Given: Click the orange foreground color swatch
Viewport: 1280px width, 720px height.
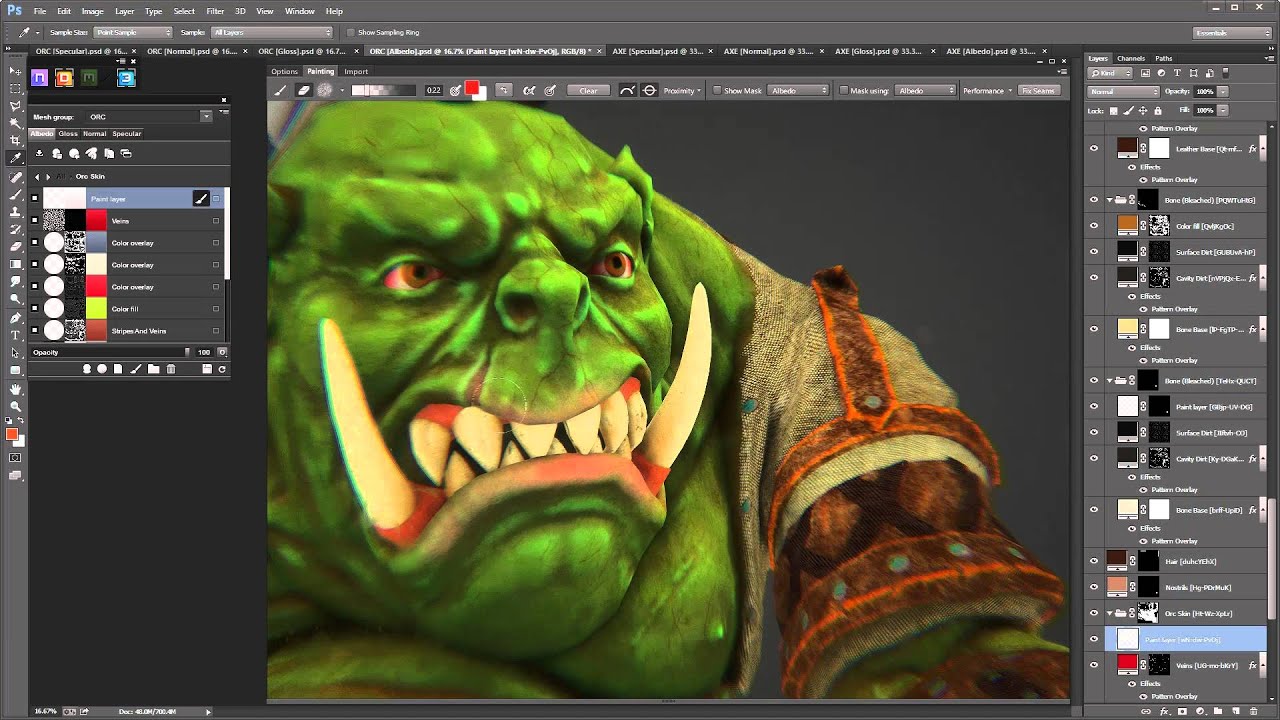Looking at the screenshot, I should point(12,434).
